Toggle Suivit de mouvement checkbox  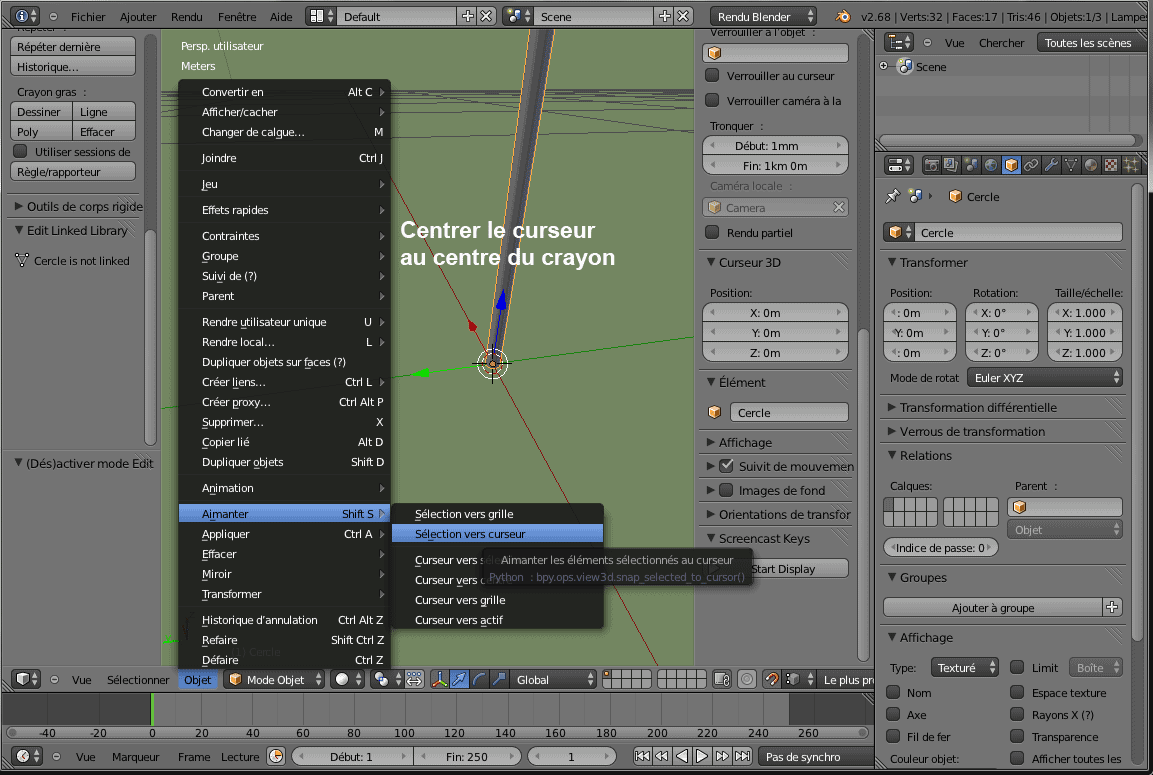click(x=727, y=465)
